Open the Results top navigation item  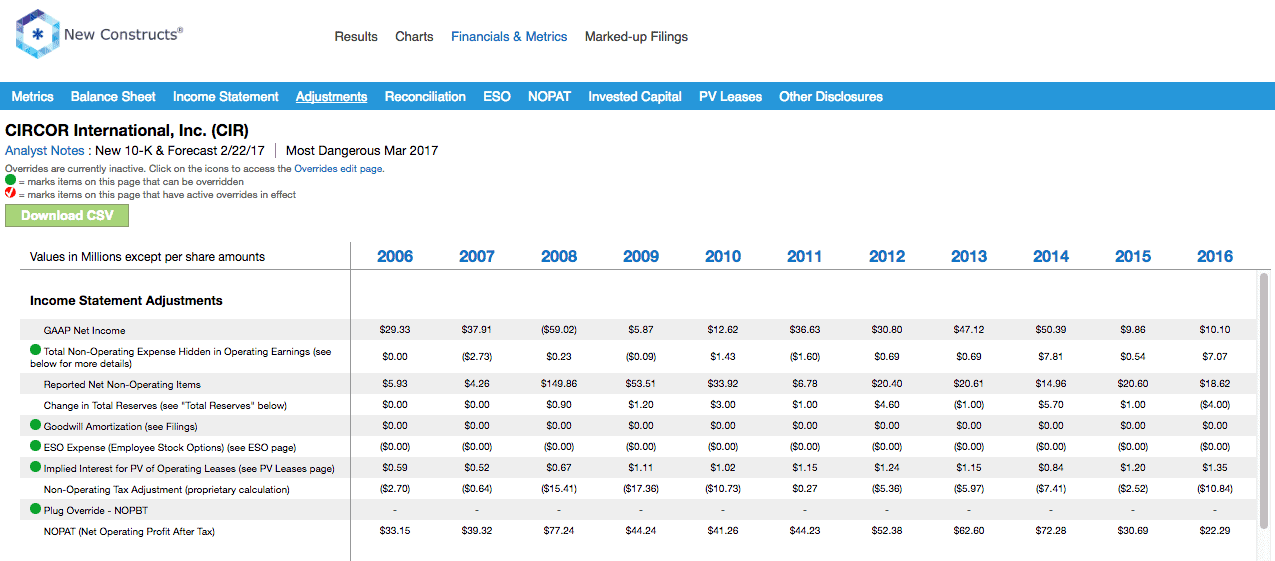(x=356, y=36)
